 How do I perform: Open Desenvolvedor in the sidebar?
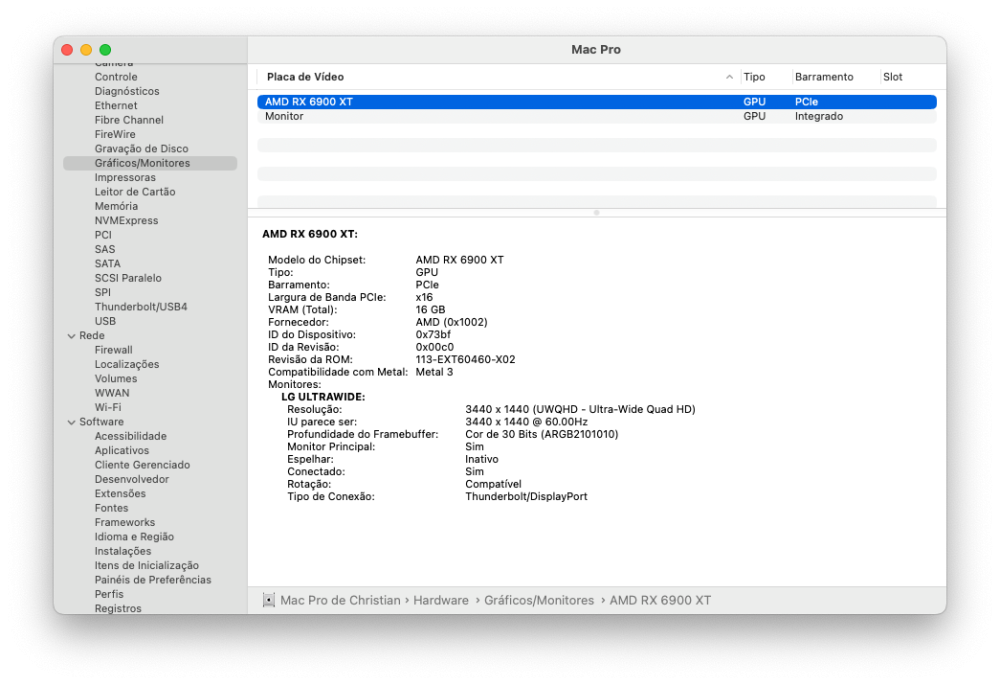(x=132, y=479)
